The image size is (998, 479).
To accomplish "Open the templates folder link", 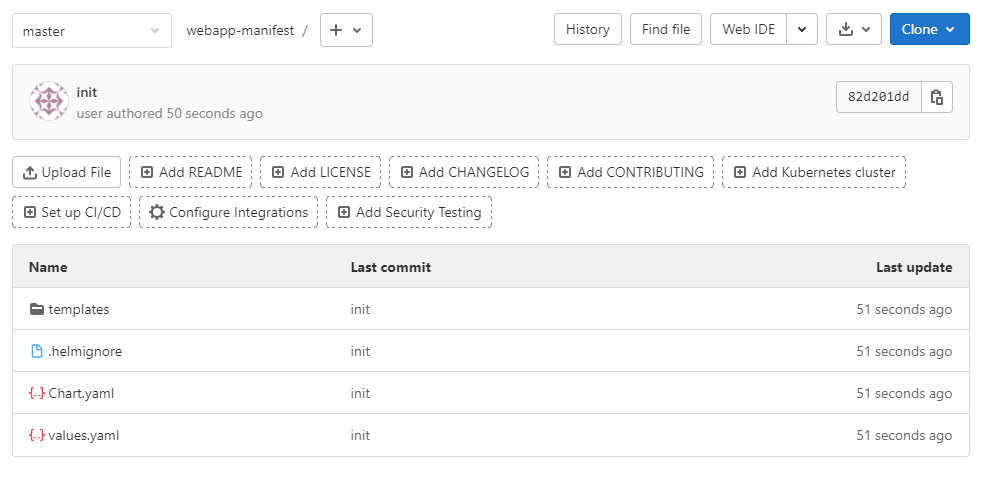I will point(79,309).
